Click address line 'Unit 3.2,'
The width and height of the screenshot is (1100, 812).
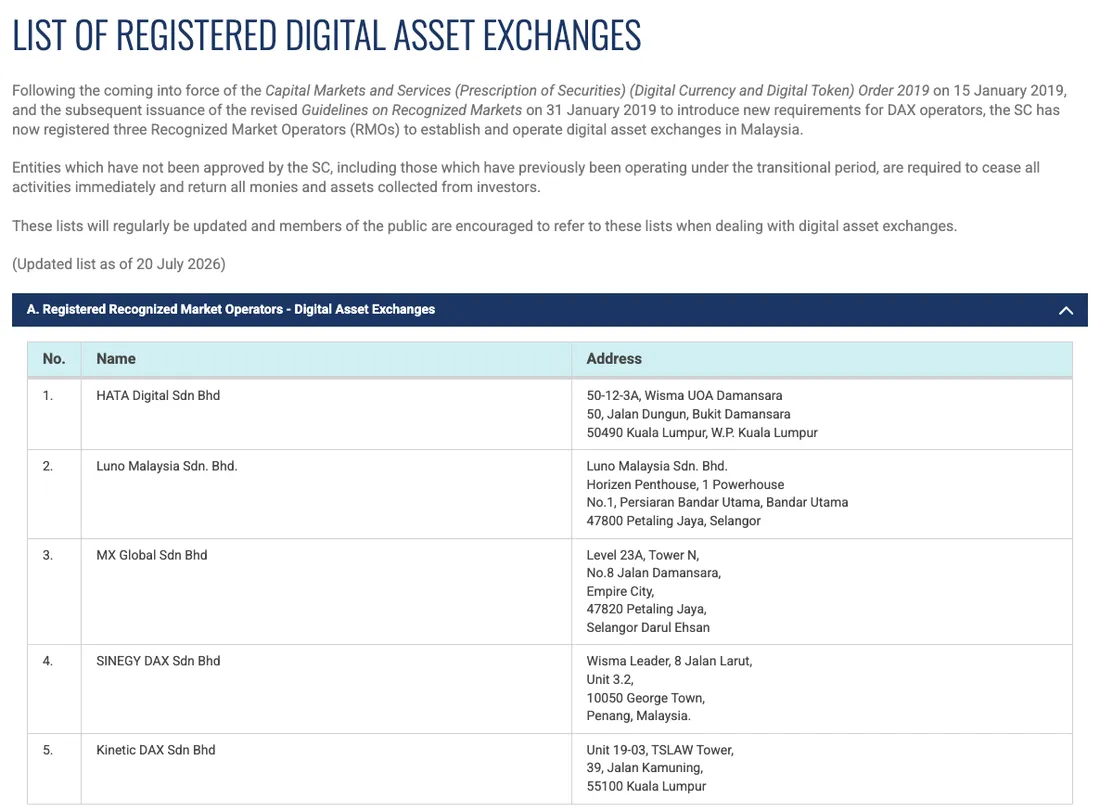pyautogui.click(x=610, y=679)
